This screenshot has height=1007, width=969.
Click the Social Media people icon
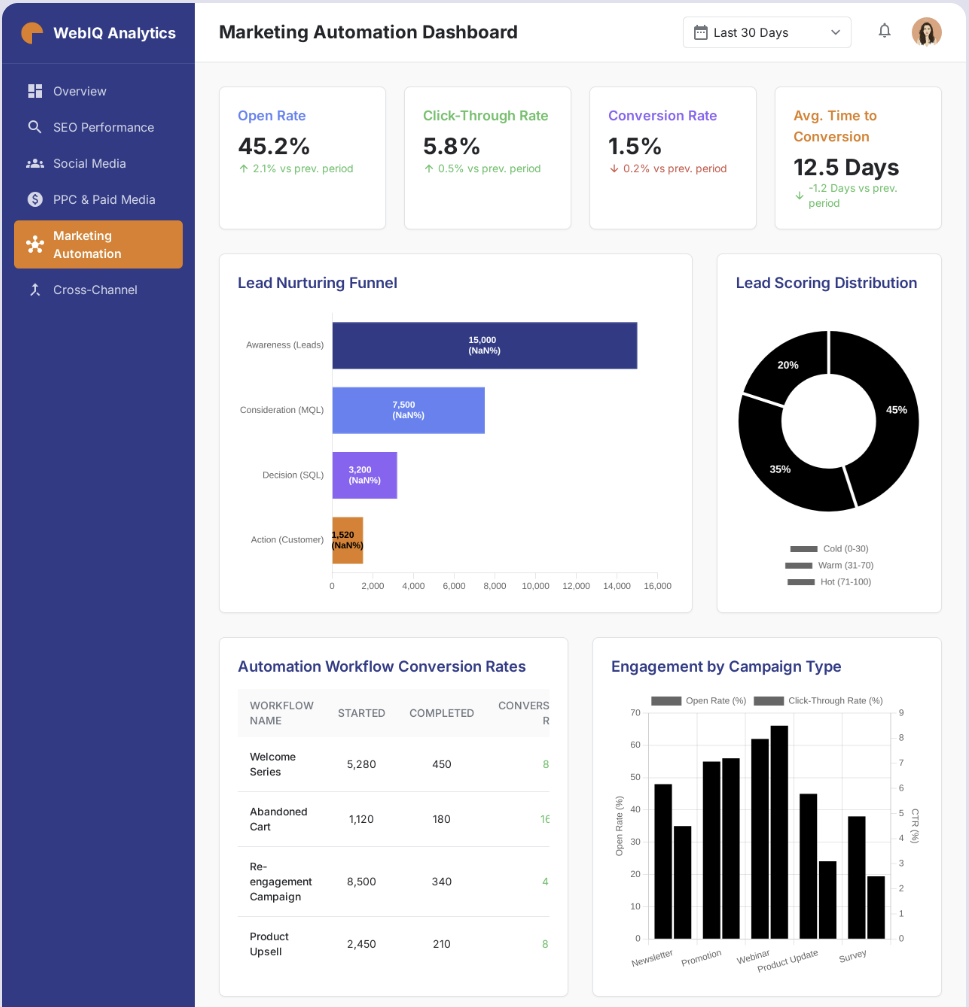pos(35,163)
